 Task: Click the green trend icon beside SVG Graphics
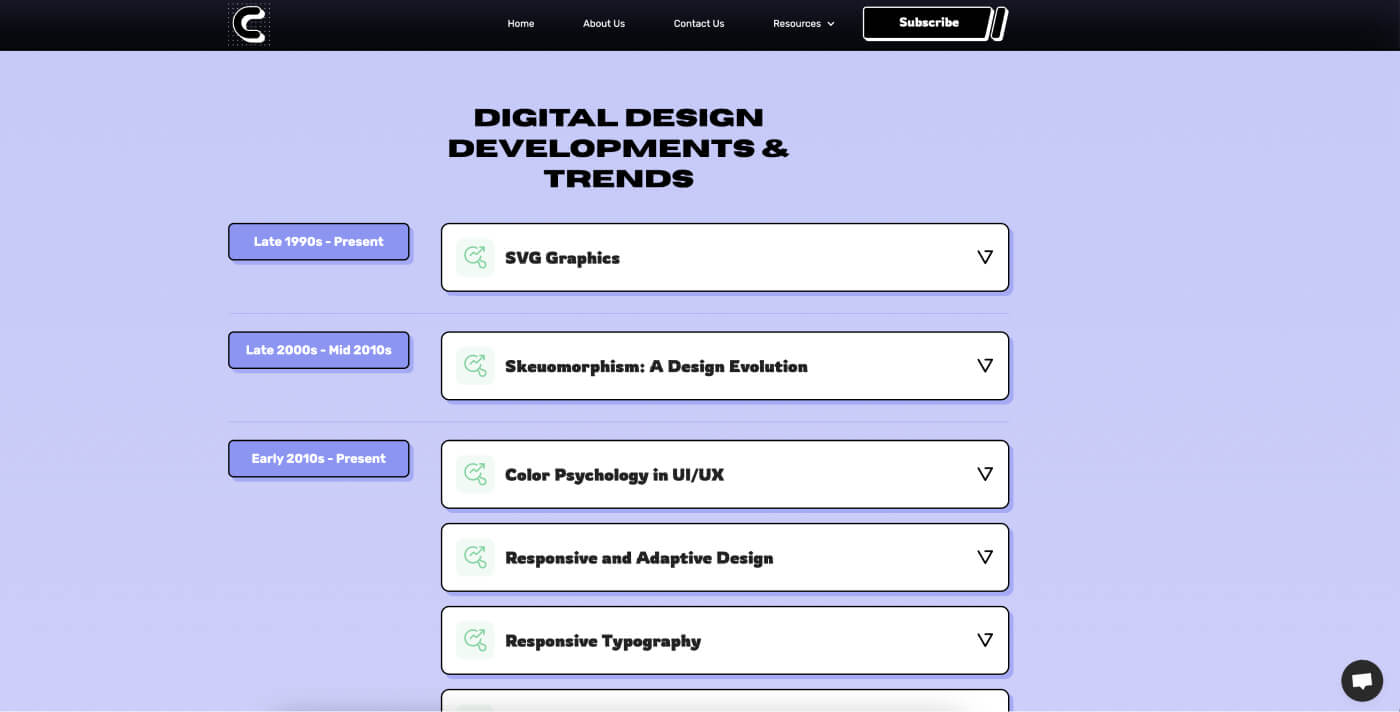475,257
